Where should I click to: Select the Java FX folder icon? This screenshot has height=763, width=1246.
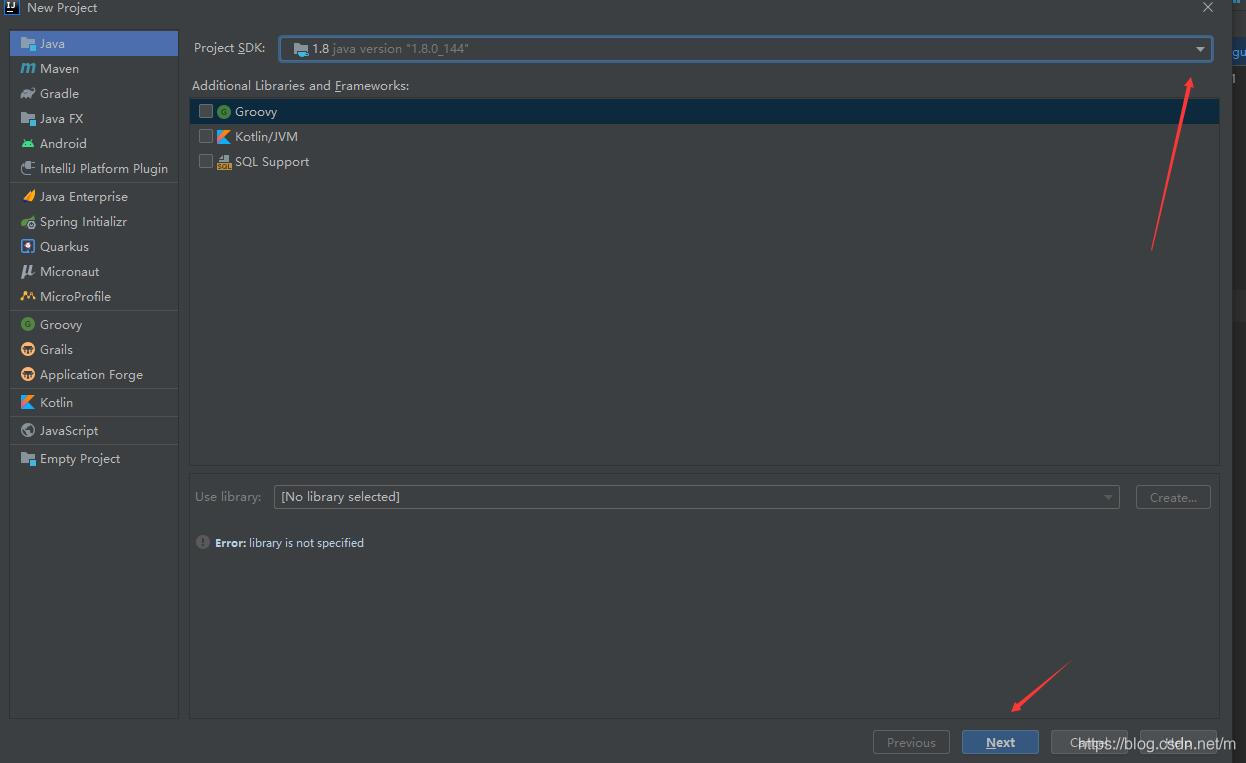point(28,119)
